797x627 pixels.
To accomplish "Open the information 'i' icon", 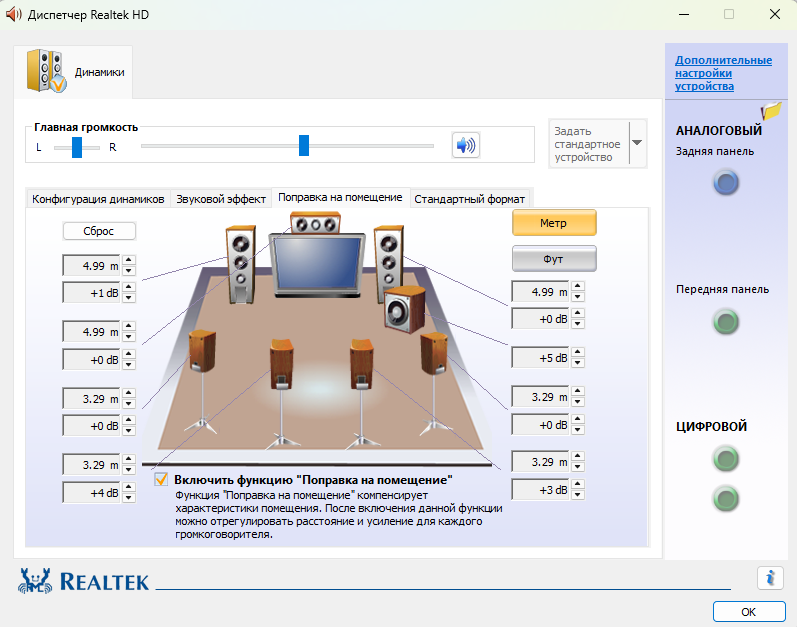I will coord(770,578).
